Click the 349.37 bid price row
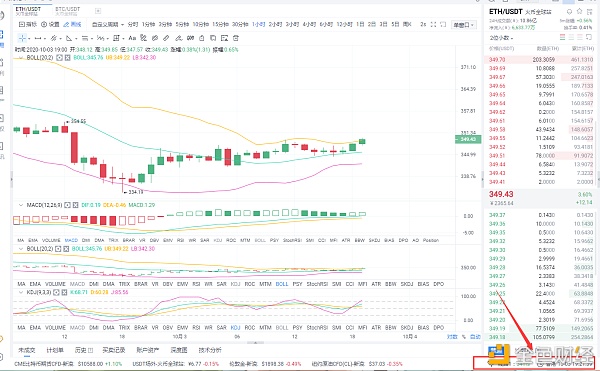This screenshot has width=600, height=371. (539, 215)
